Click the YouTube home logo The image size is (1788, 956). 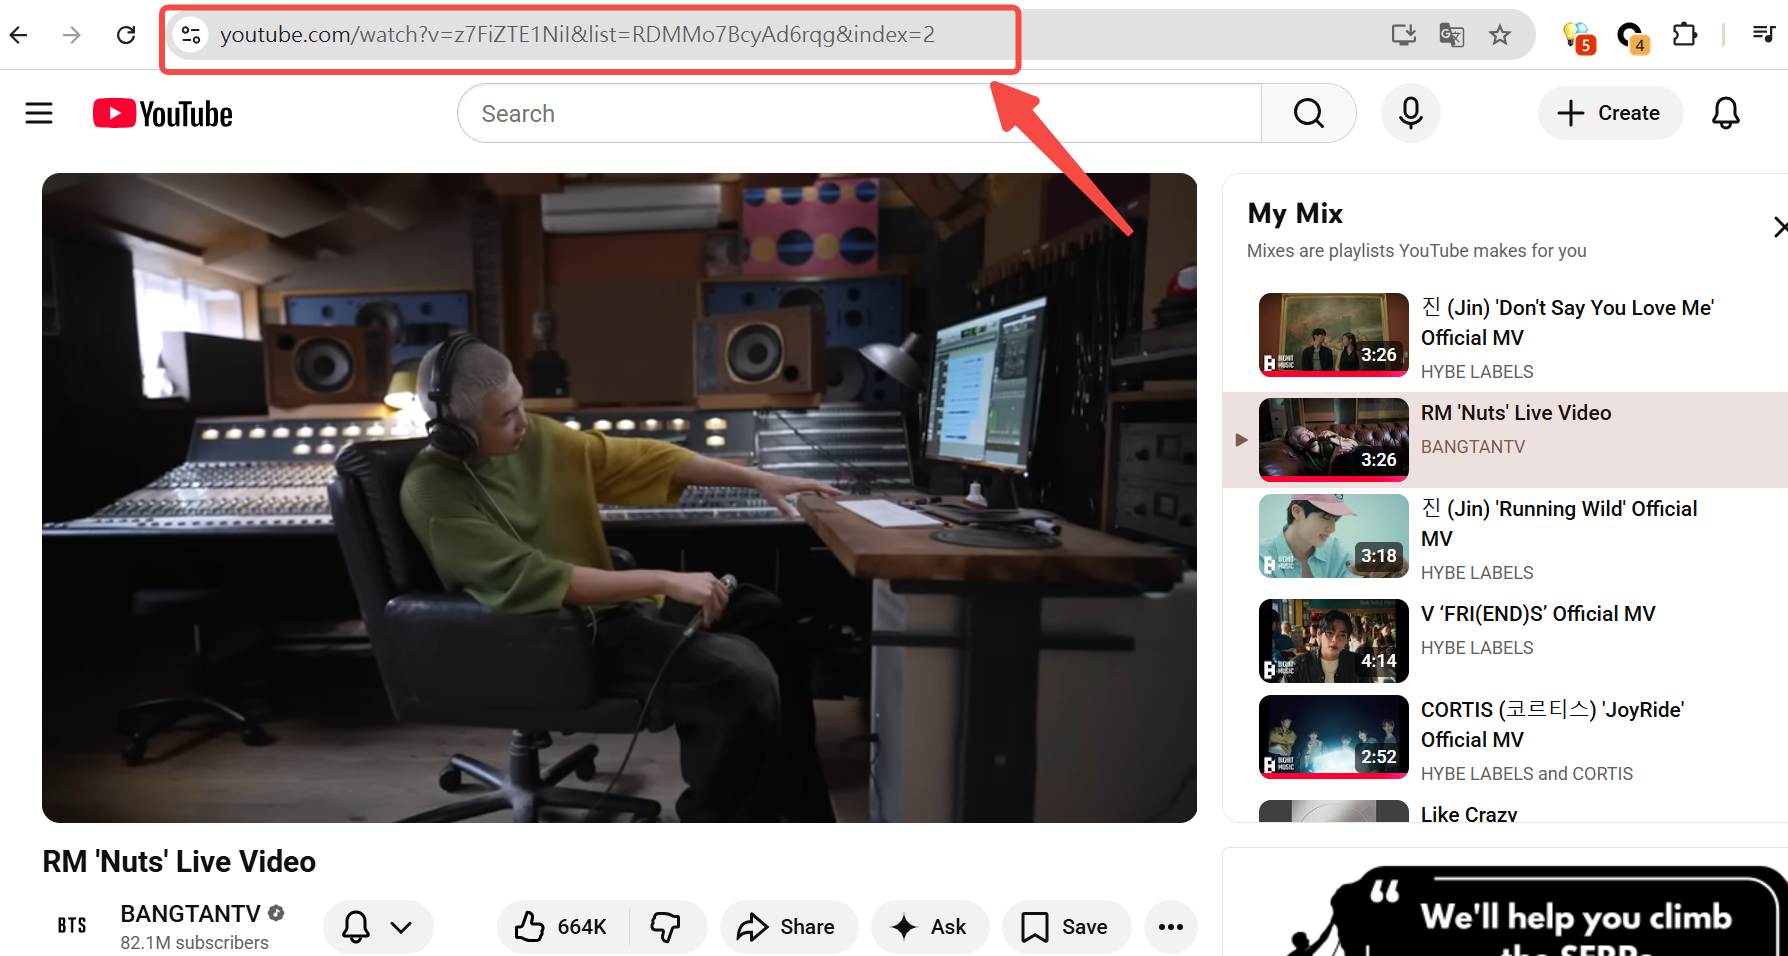[161, 113]
